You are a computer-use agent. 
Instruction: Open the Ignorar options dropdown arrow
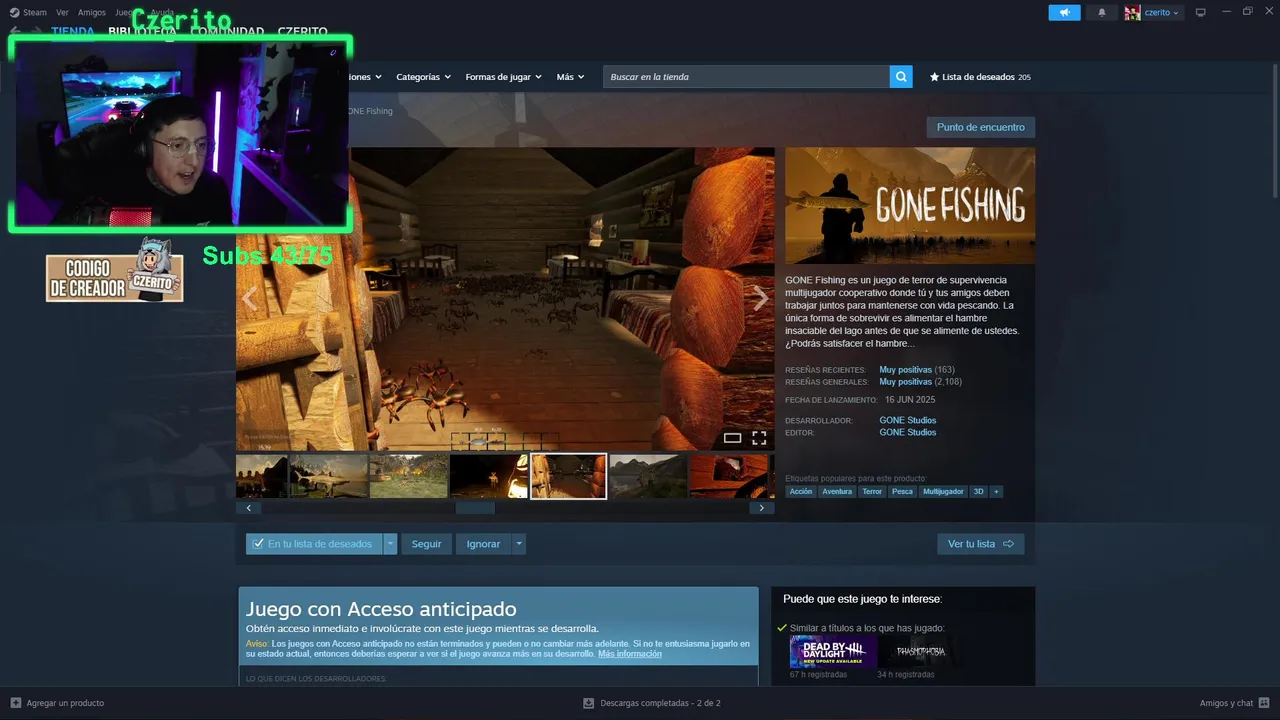[518, 544]
